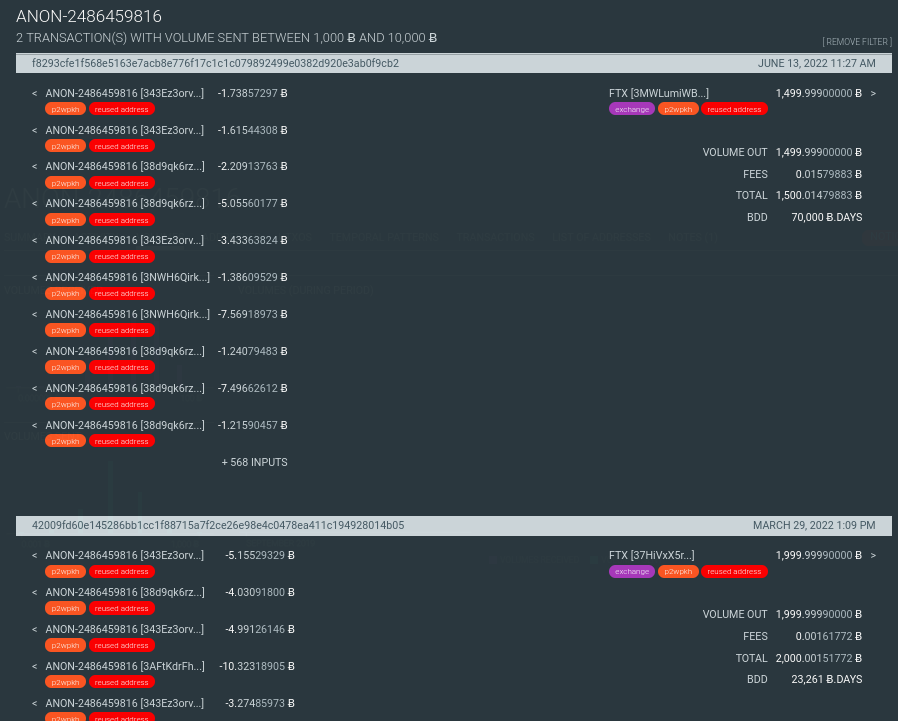Click exchange tag under FTX [3MWLumiWB...]
This screenshot has width=898, height=721.
pos(632,109)
